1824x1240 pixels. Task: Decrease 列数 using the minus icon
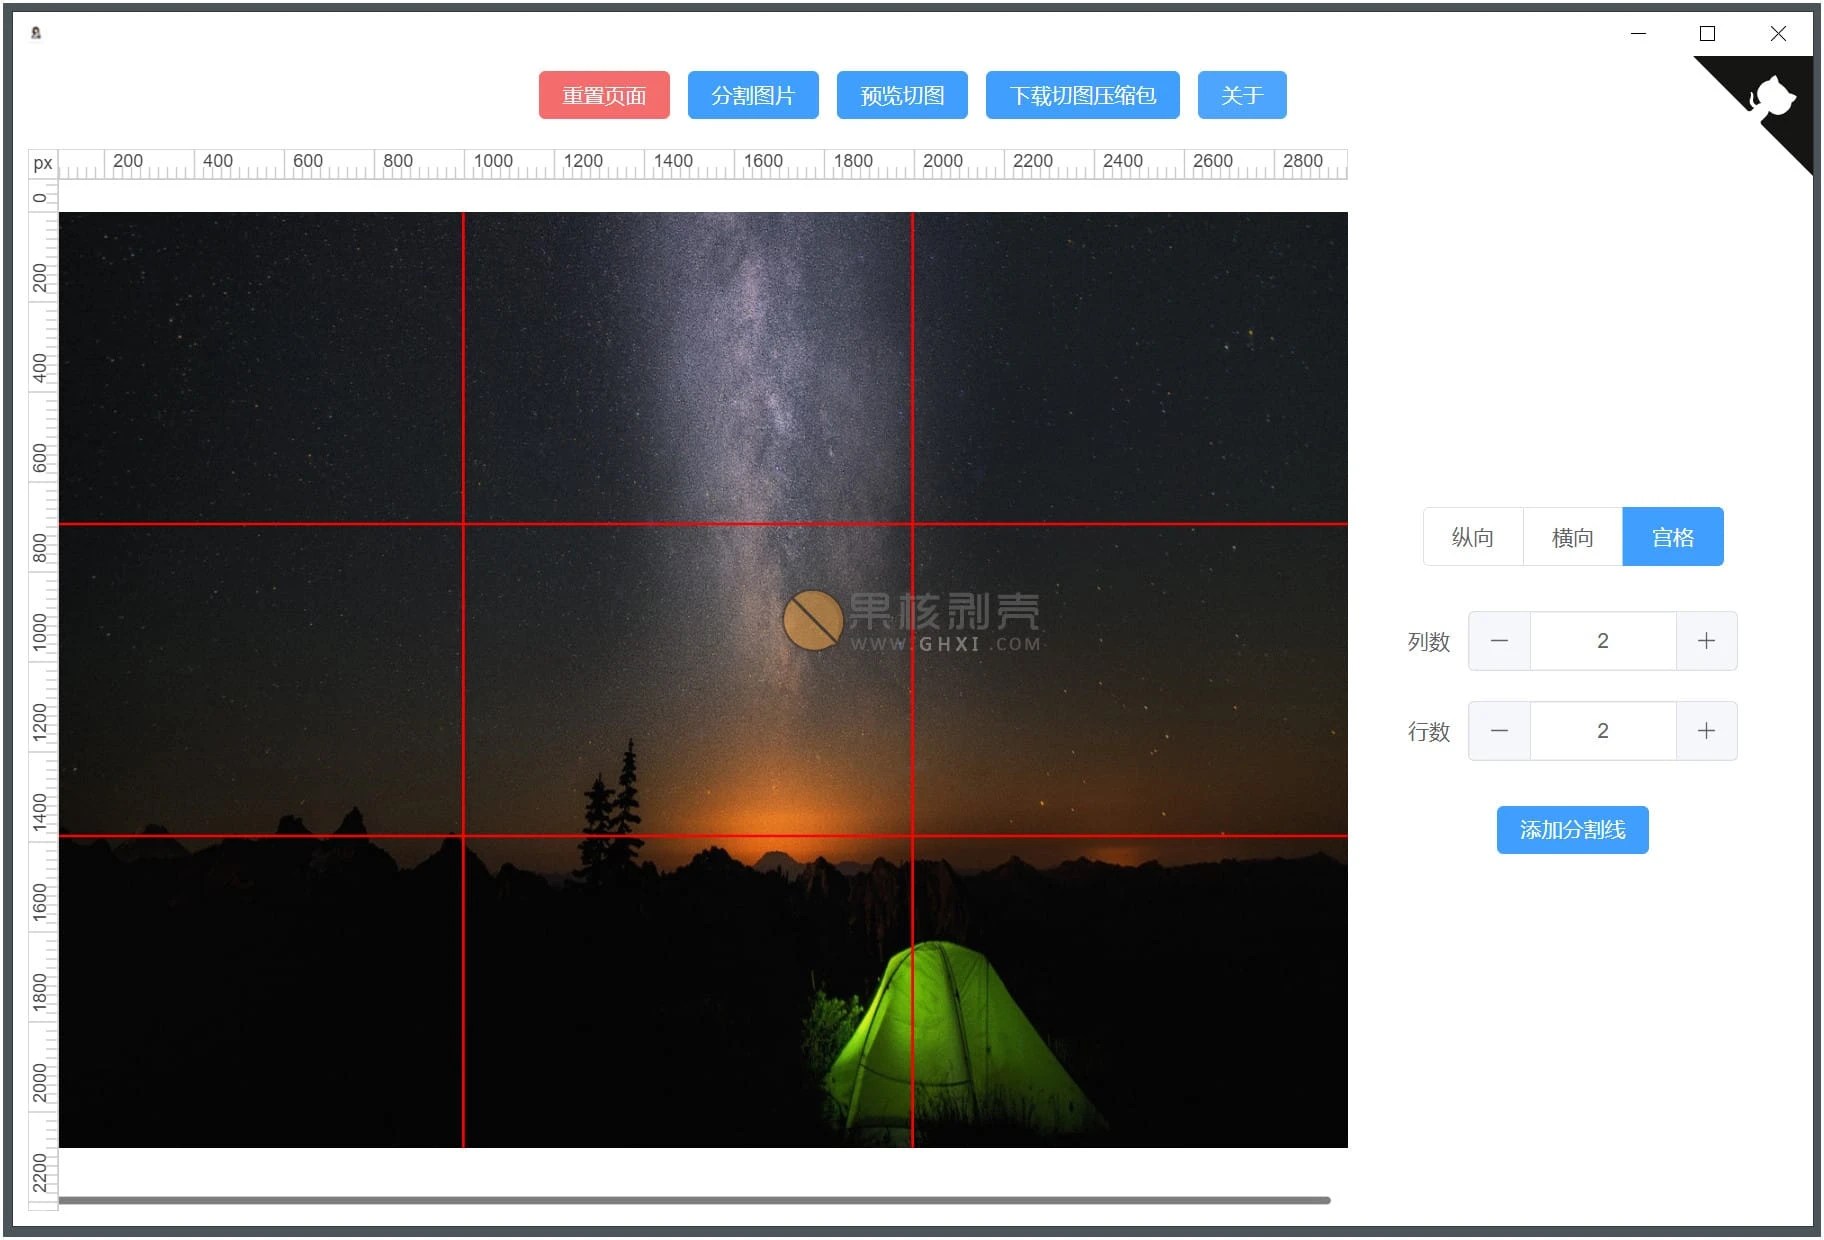[x=1499, y=641]
